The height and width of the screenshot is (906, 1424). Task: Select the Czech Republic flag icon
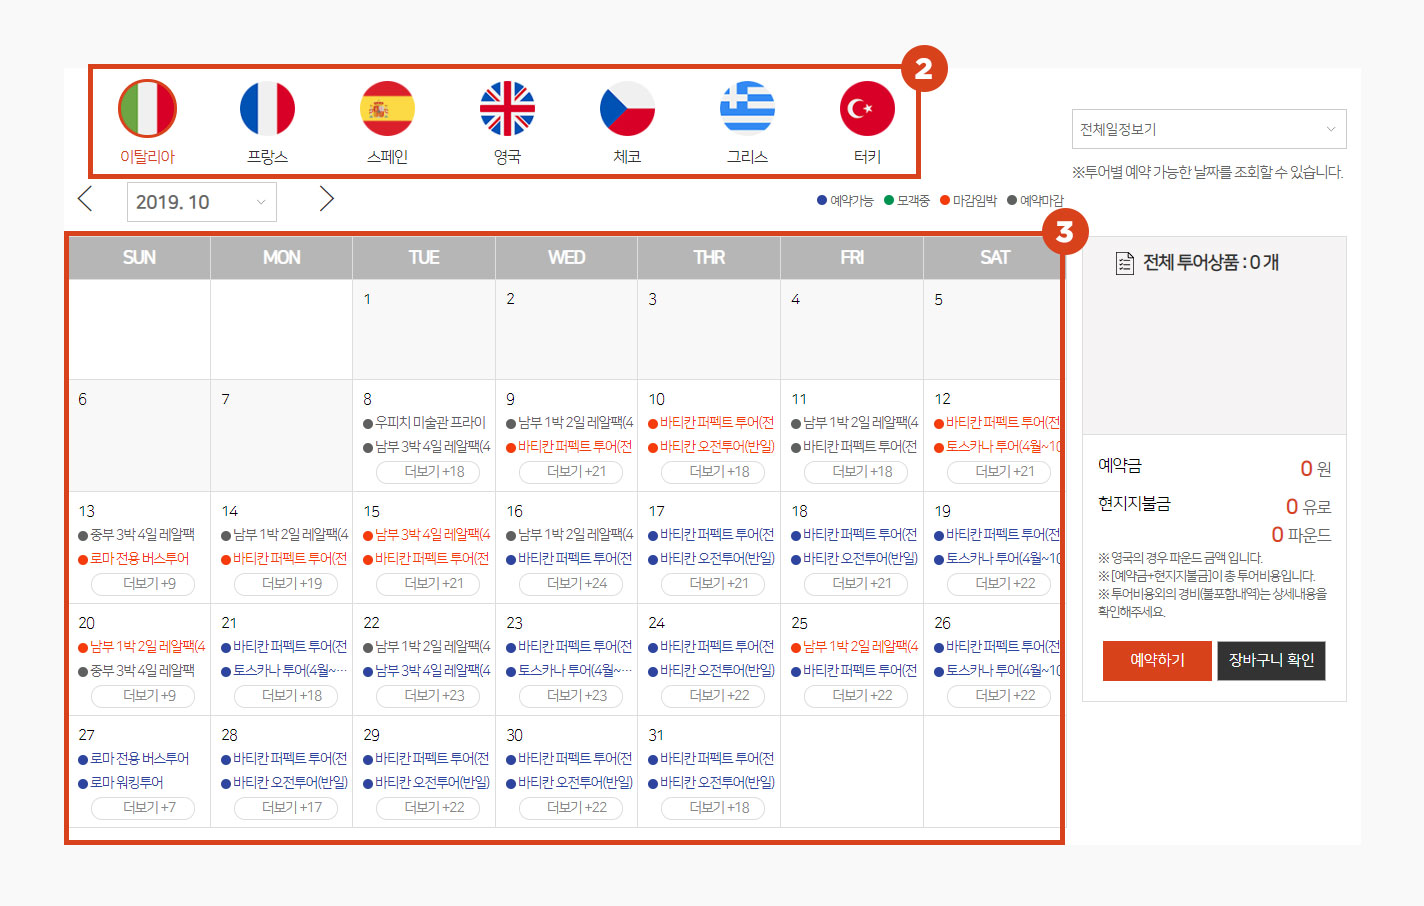(627, 108)
